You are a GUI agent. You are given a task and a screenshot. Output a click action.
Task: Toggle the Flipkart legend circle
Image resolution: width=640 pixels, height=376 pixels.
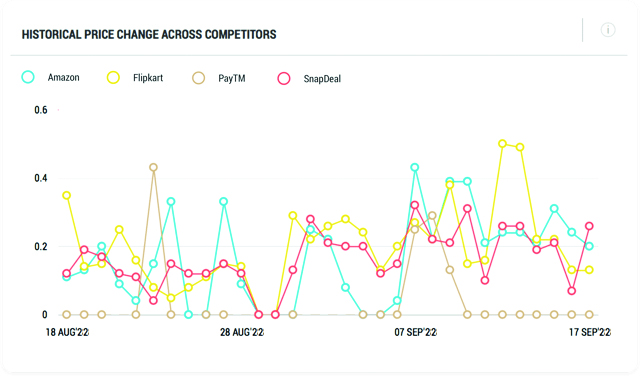click(x=113, y=77)
